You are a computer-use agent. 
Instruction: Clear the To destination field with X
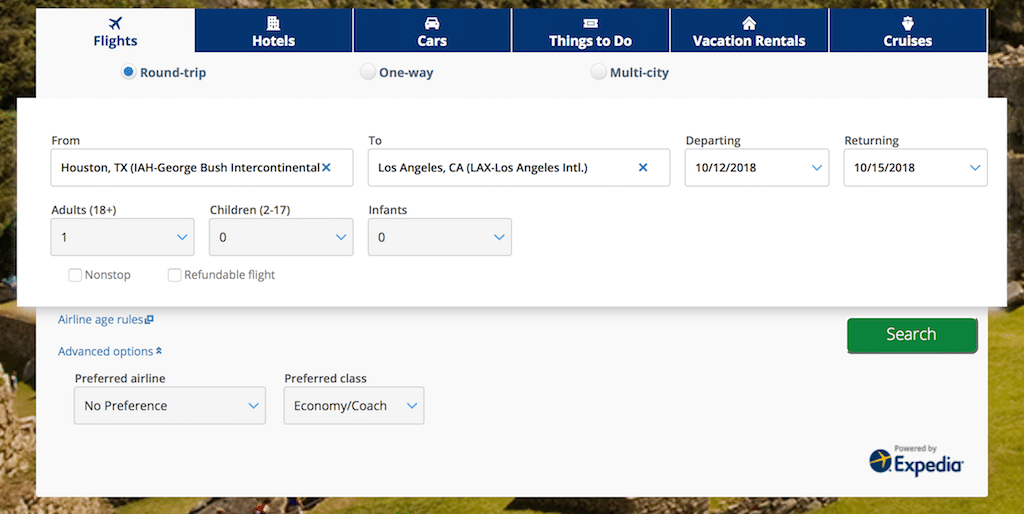click(x=643, y=168)
